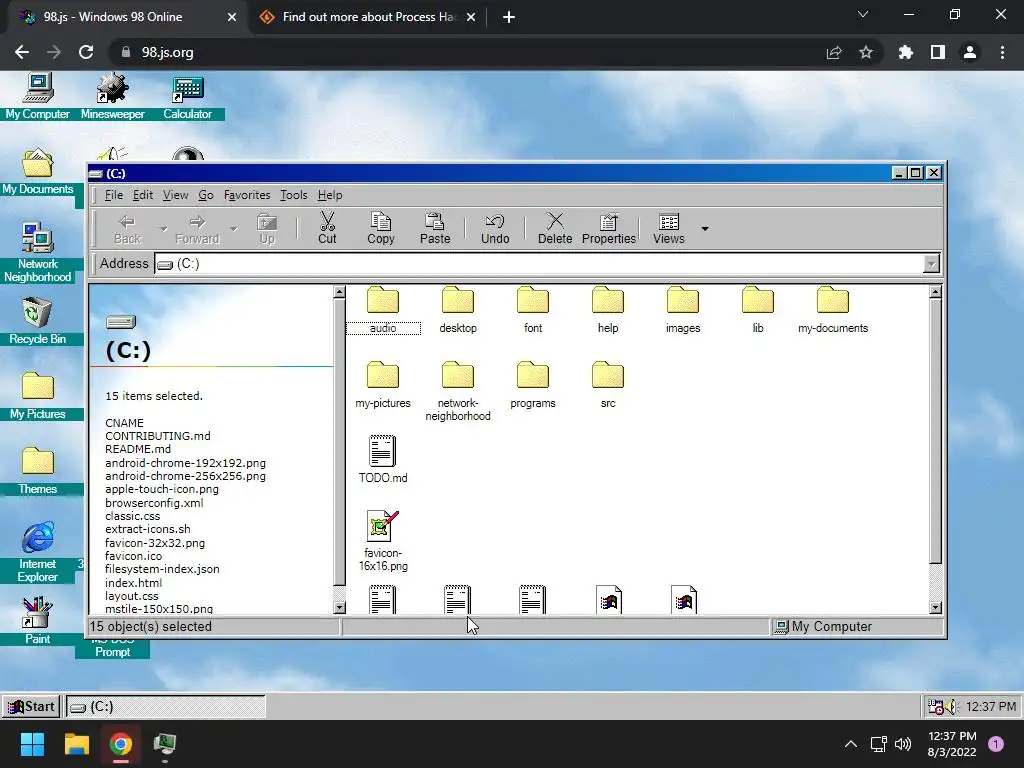Show hidden Windows tray icons
Viewport: 1024px width, 768px height.
tap(850, 743)
